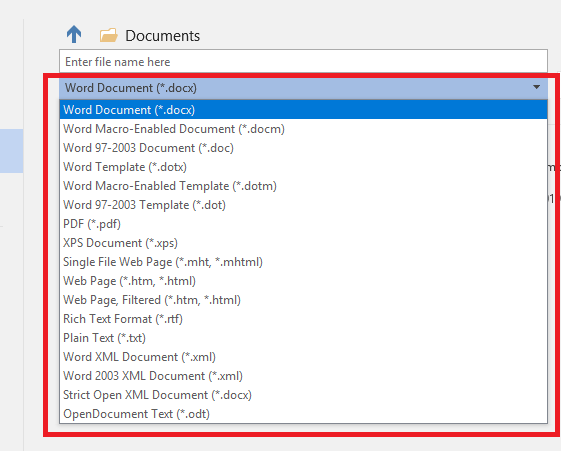The height and width of the screenshot is (451, 561).
Task: Go up one folder level arrow
Action: (74, 34)
